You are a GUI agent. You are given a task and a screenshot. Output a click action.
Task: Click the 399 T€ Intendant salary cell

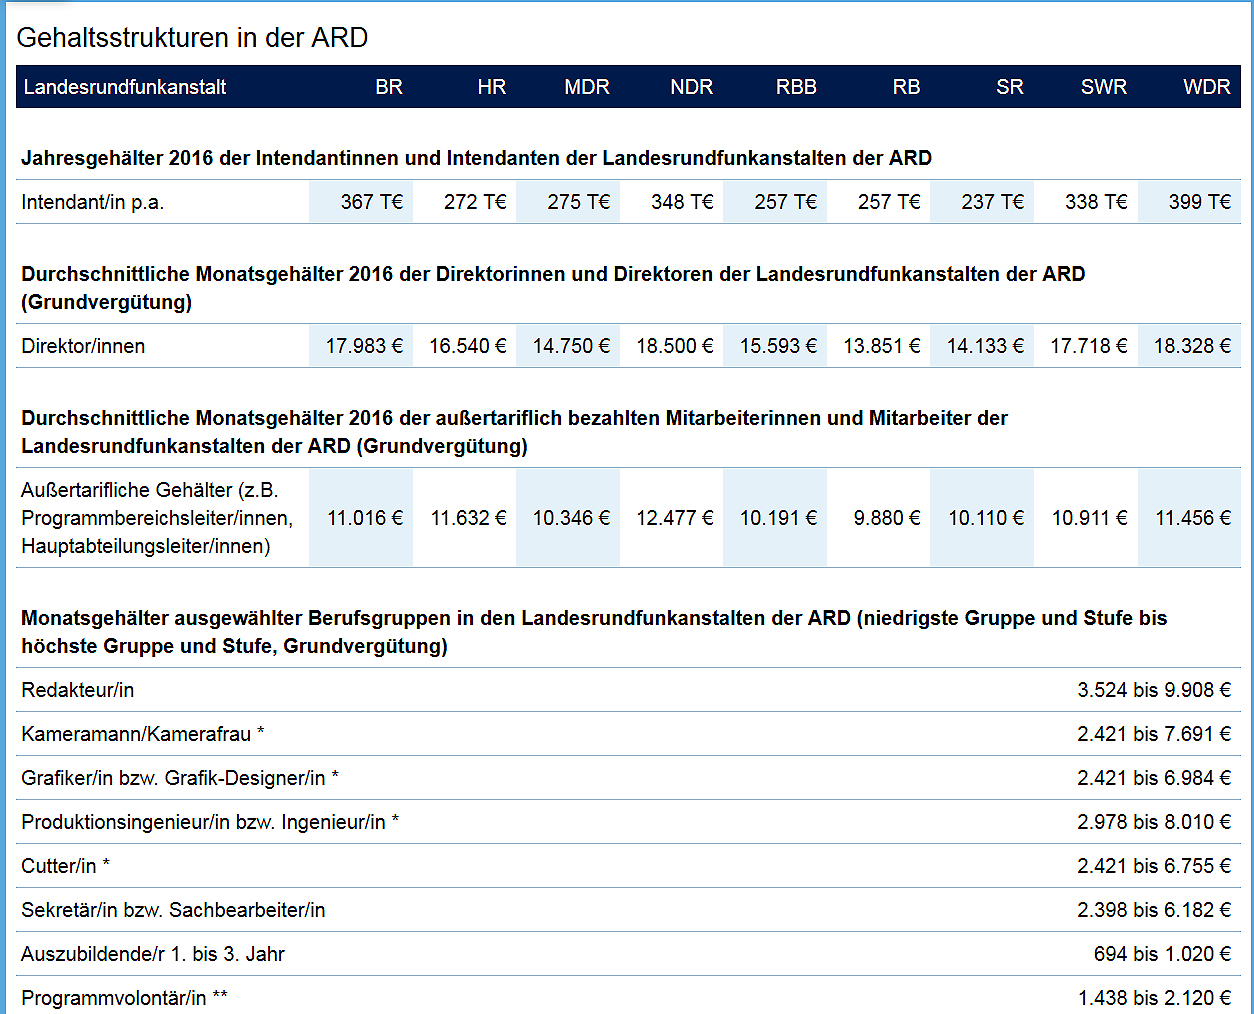[x=1199, y=202]
